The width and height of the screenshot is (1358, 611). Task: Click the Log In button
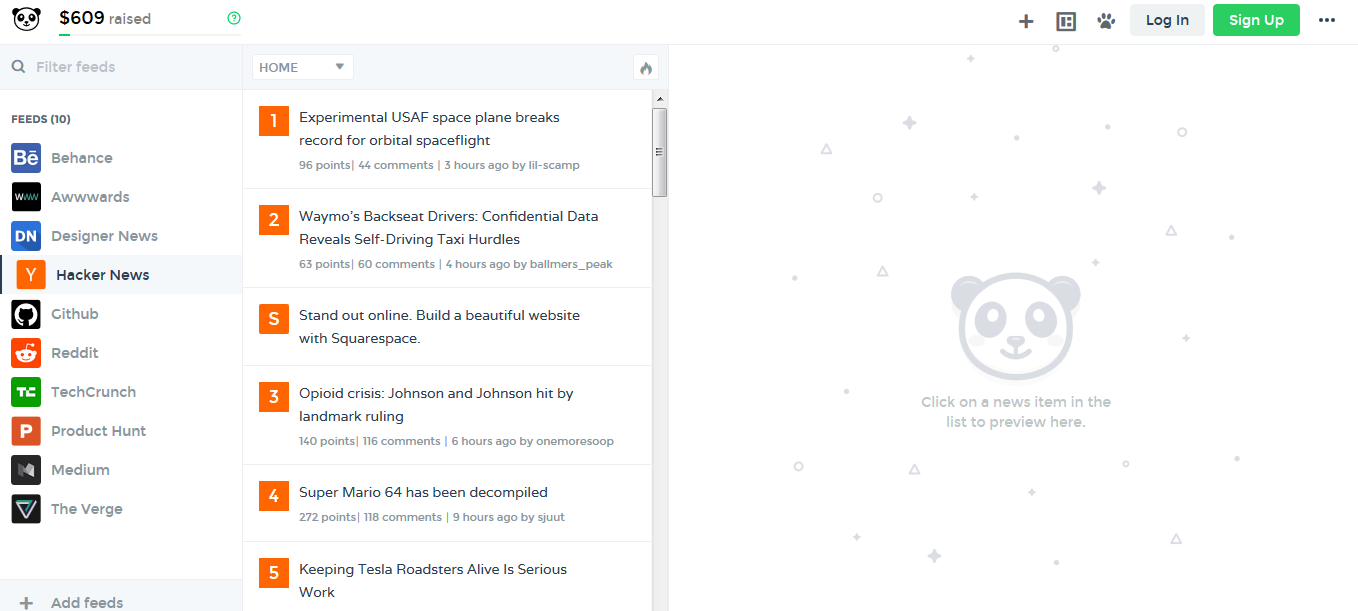pos(1167,20)
